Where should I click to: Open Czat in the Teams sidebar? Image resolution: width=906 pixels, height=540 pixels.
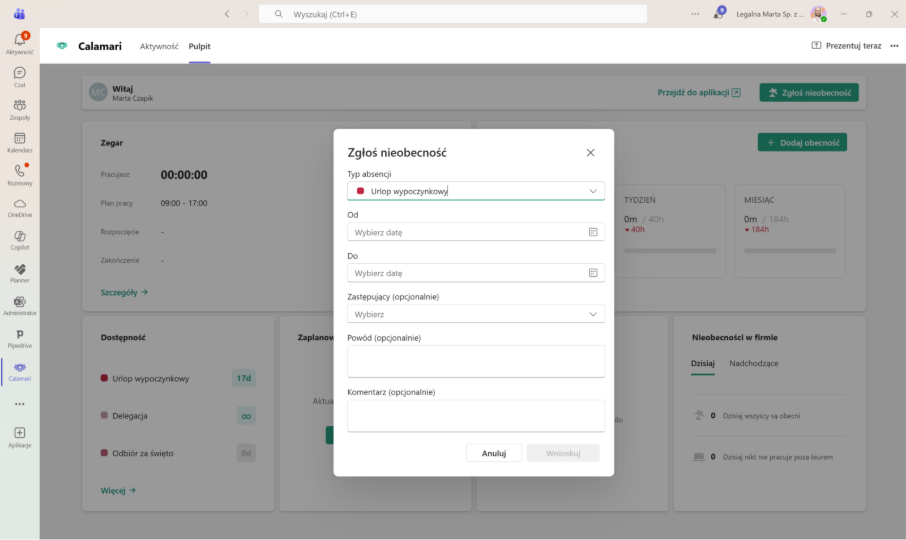point(20,77)
